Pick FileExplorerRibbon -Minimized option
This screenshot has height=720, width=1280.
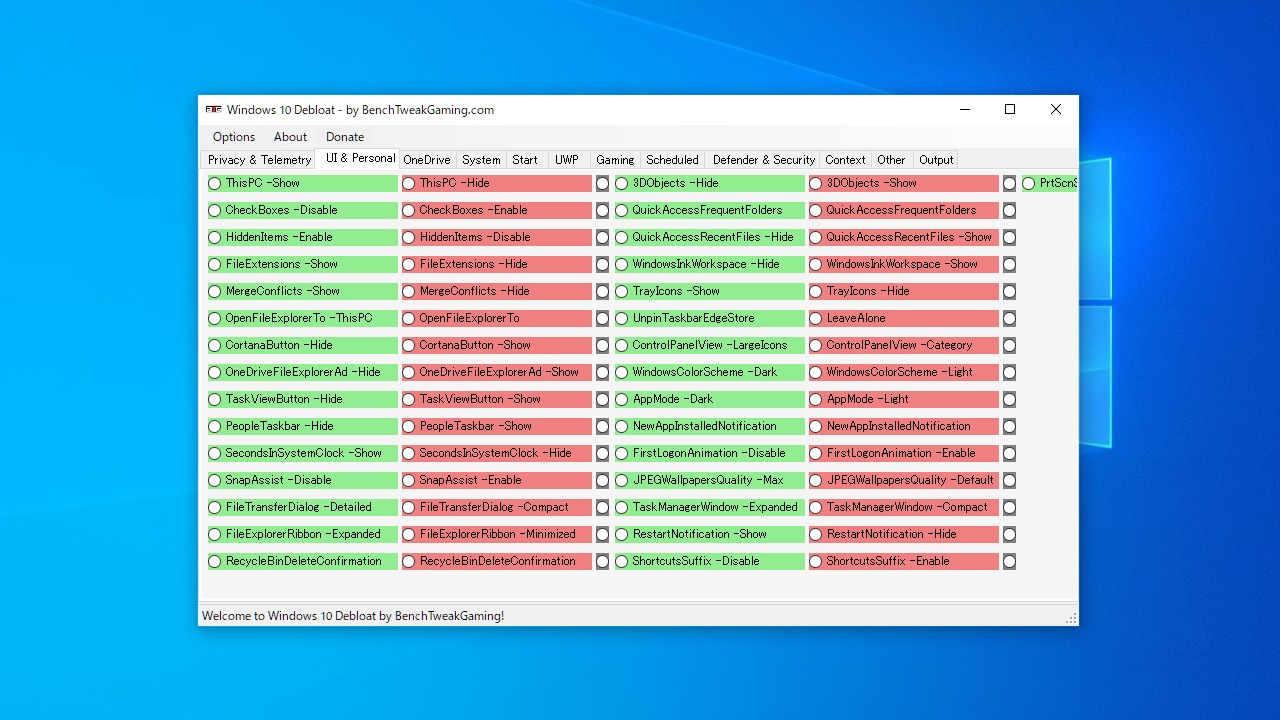(496, 535)
